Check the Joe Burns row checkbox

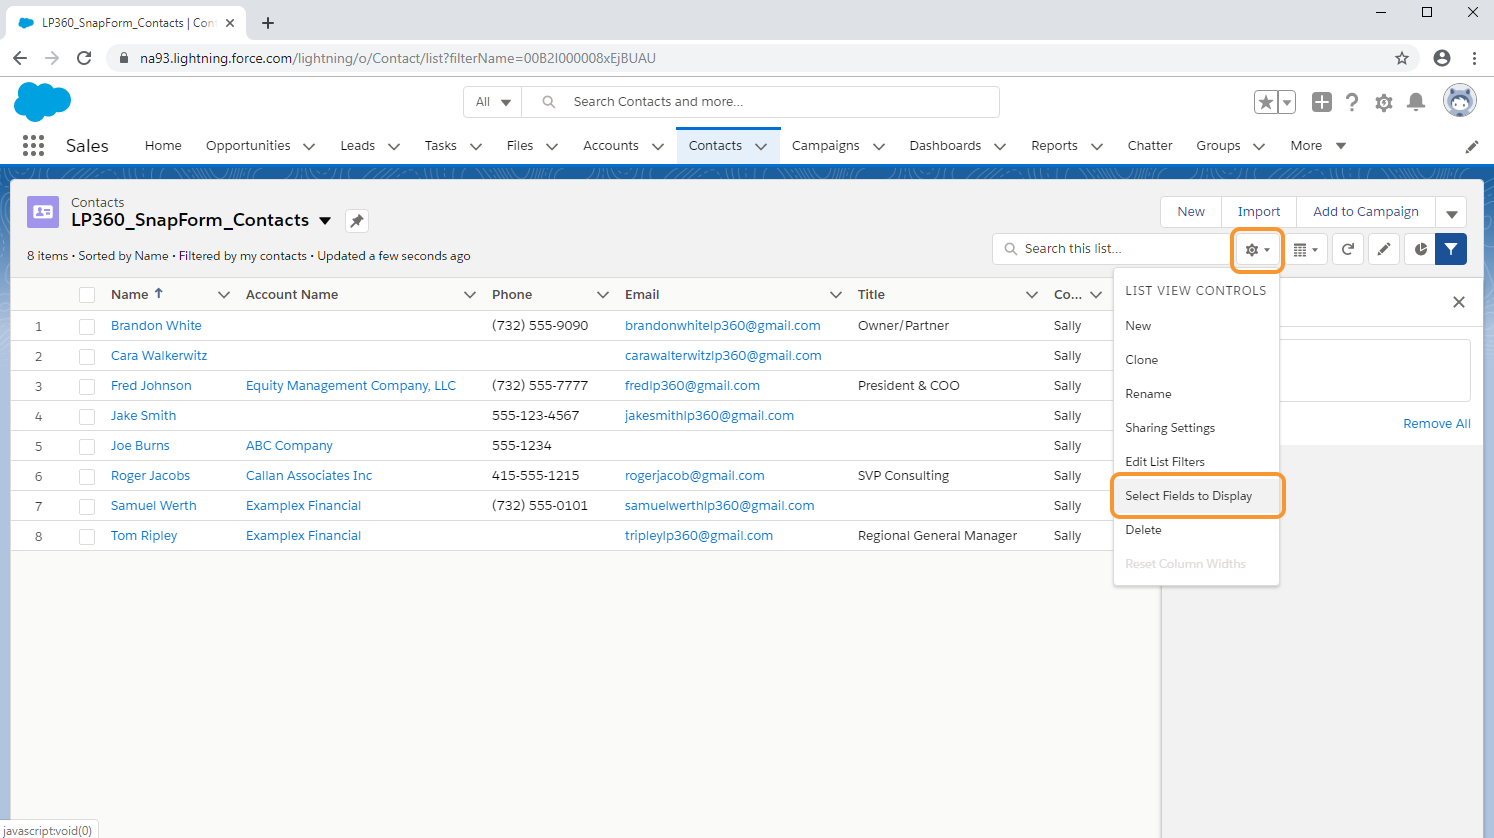click(x=87, y=446)
